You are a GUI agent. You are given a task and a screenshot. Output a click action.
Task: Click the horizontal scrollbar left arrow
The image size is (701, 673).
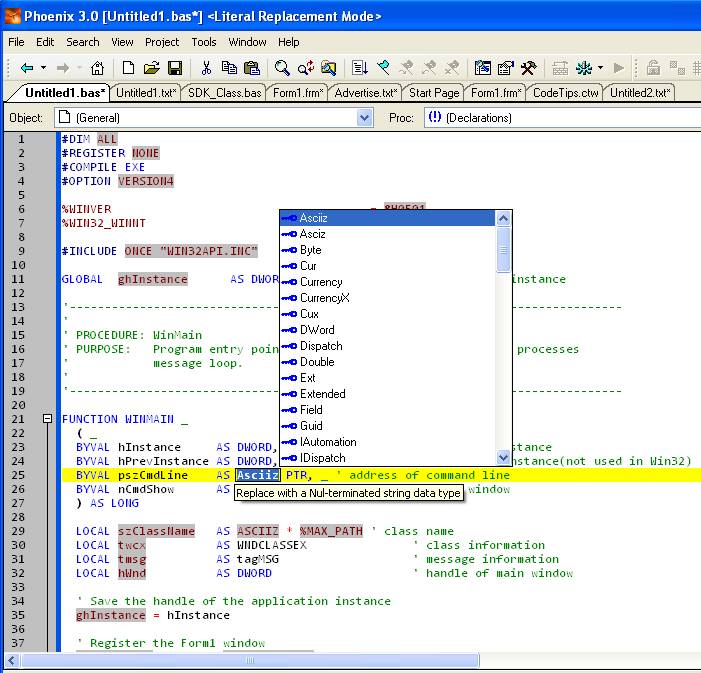pos(12,660)
